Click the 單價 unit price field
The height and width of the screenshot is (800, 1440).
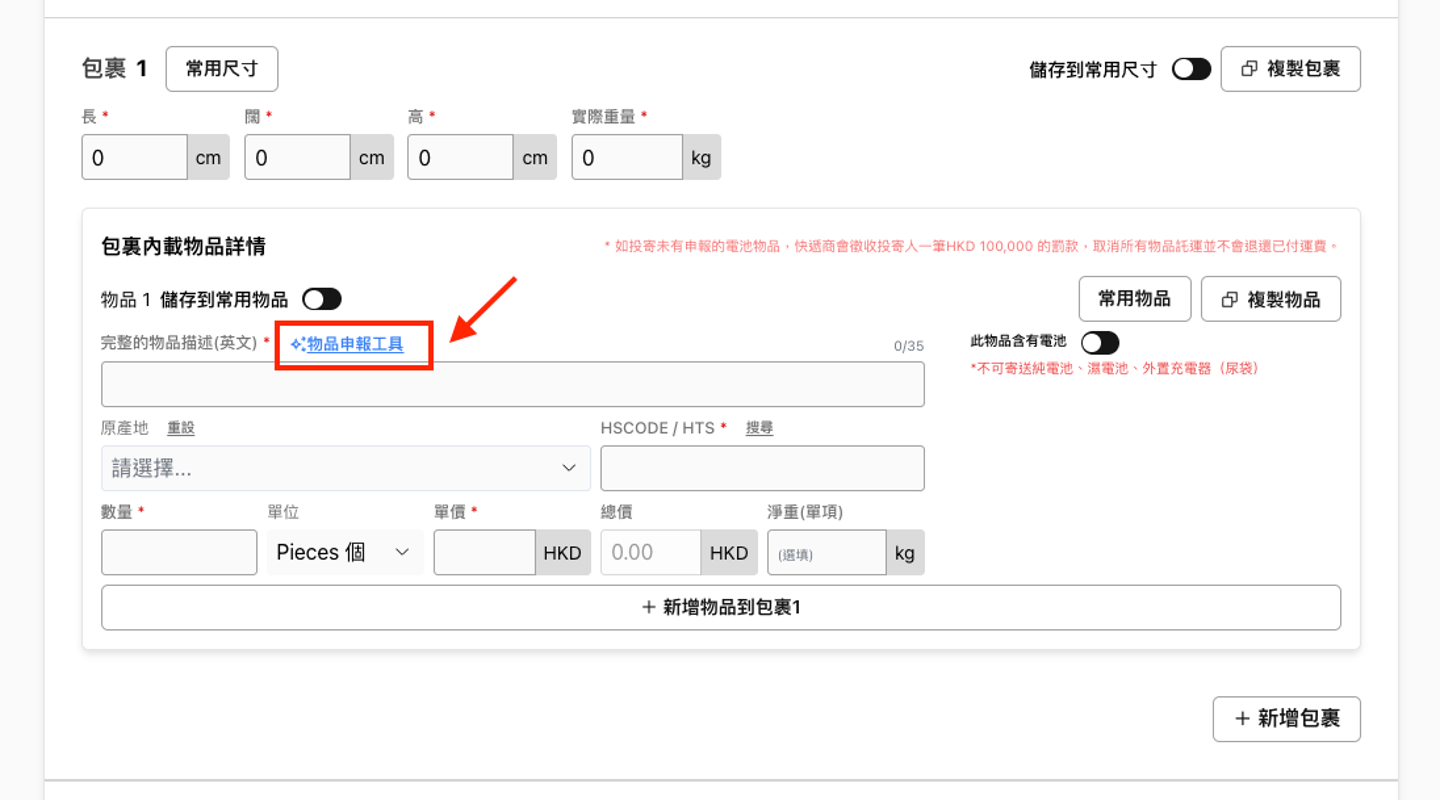click(484, 553)
